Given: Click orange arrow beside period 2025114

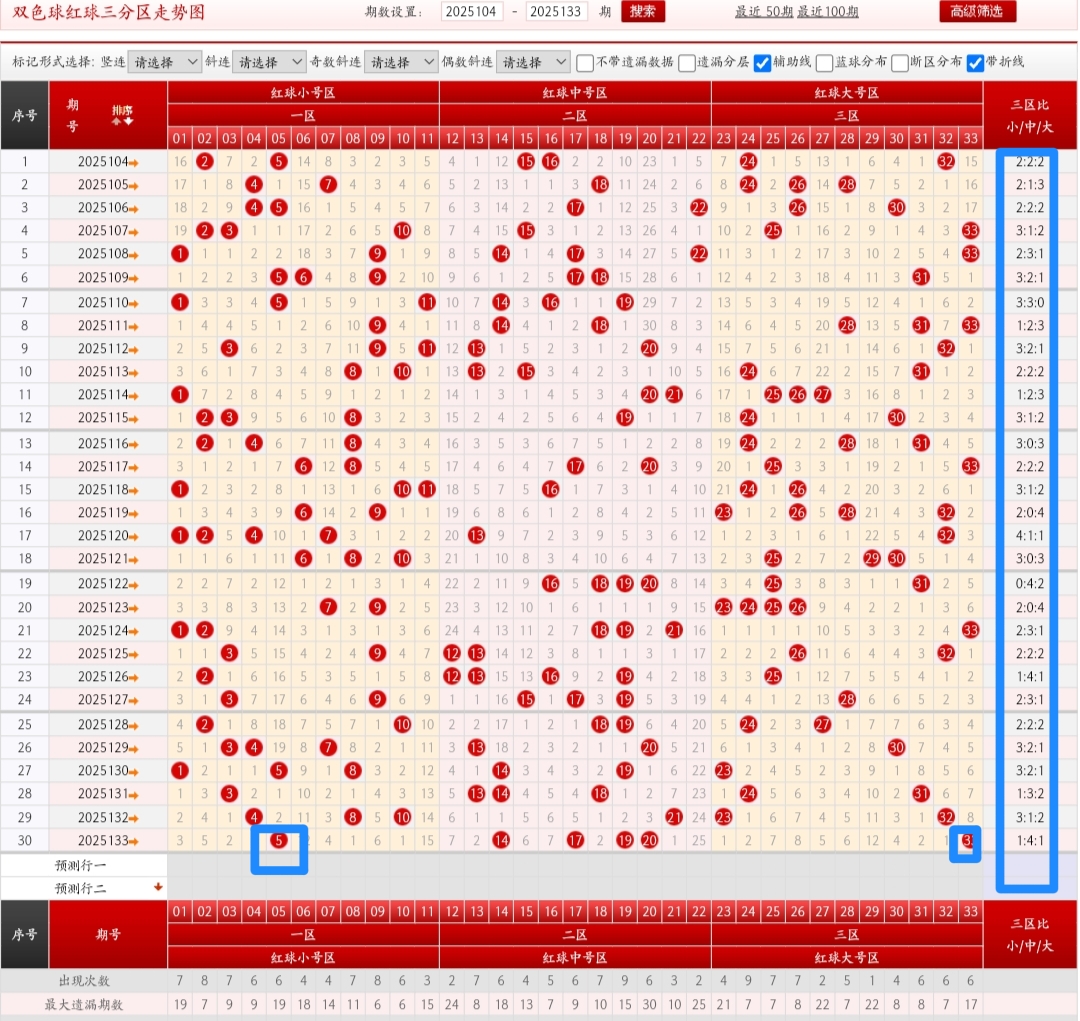Looking at the screenshot, I should 134,396.
